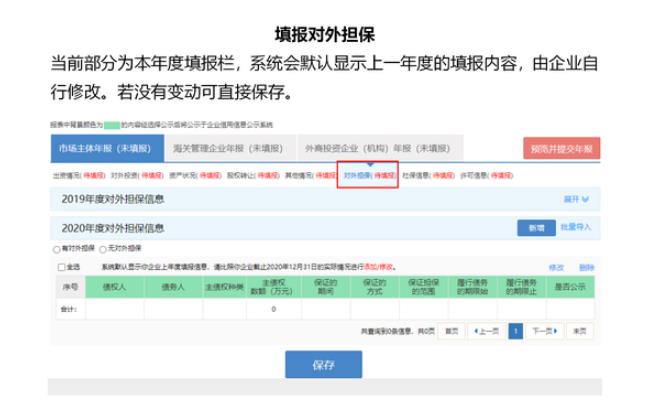
Task: Check the 全选 checkbox
Action: (x=60, y=268)
